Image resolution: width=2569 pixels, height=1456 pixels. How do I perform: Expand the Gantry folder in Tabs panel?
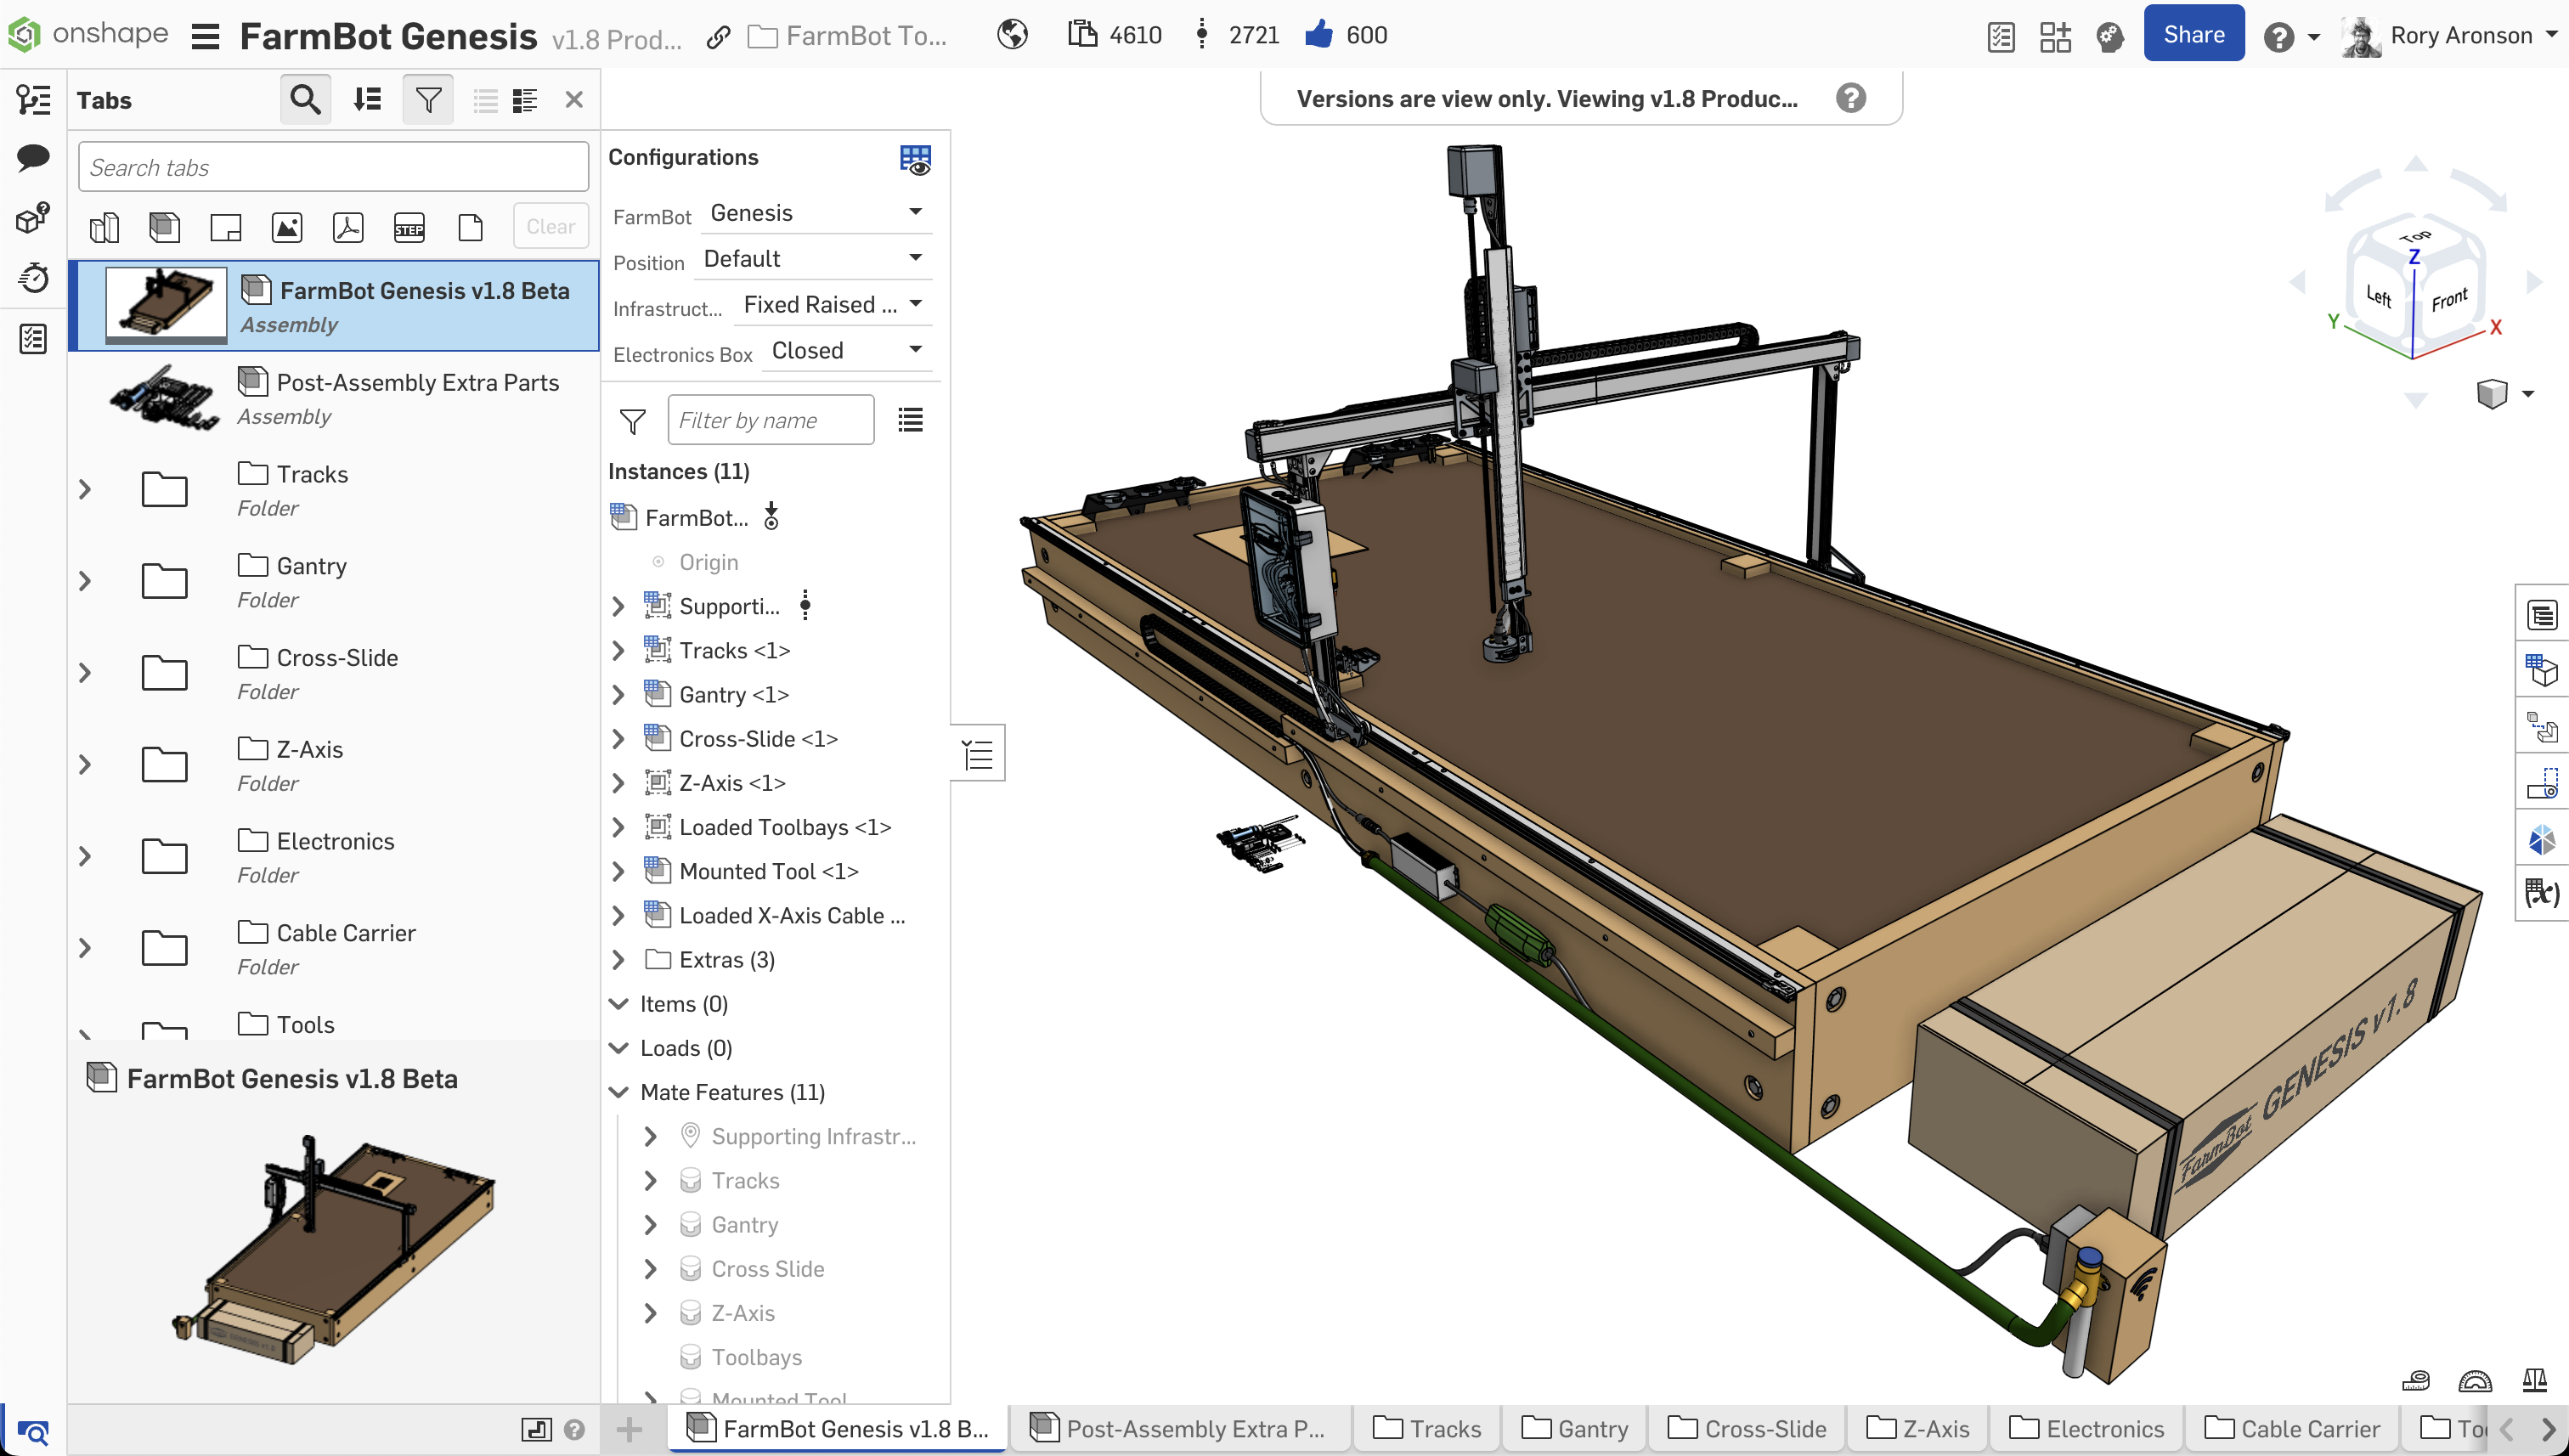tap(85, 582)
